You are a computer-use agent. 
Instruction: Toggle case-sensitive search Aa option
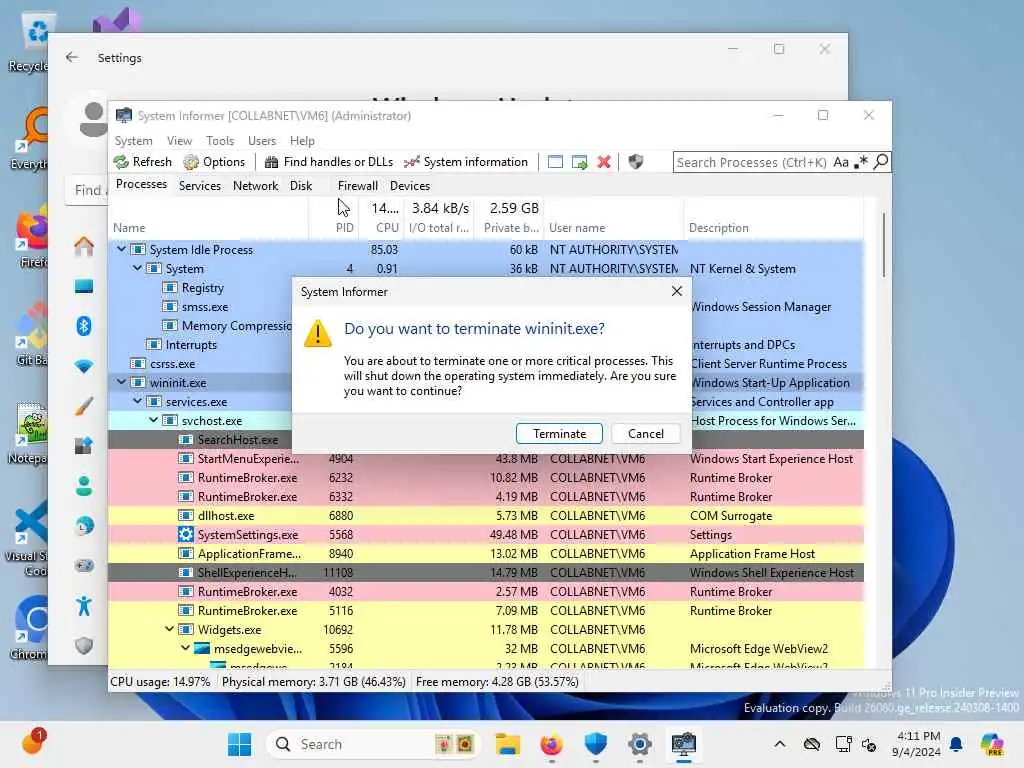pos(841,162)
